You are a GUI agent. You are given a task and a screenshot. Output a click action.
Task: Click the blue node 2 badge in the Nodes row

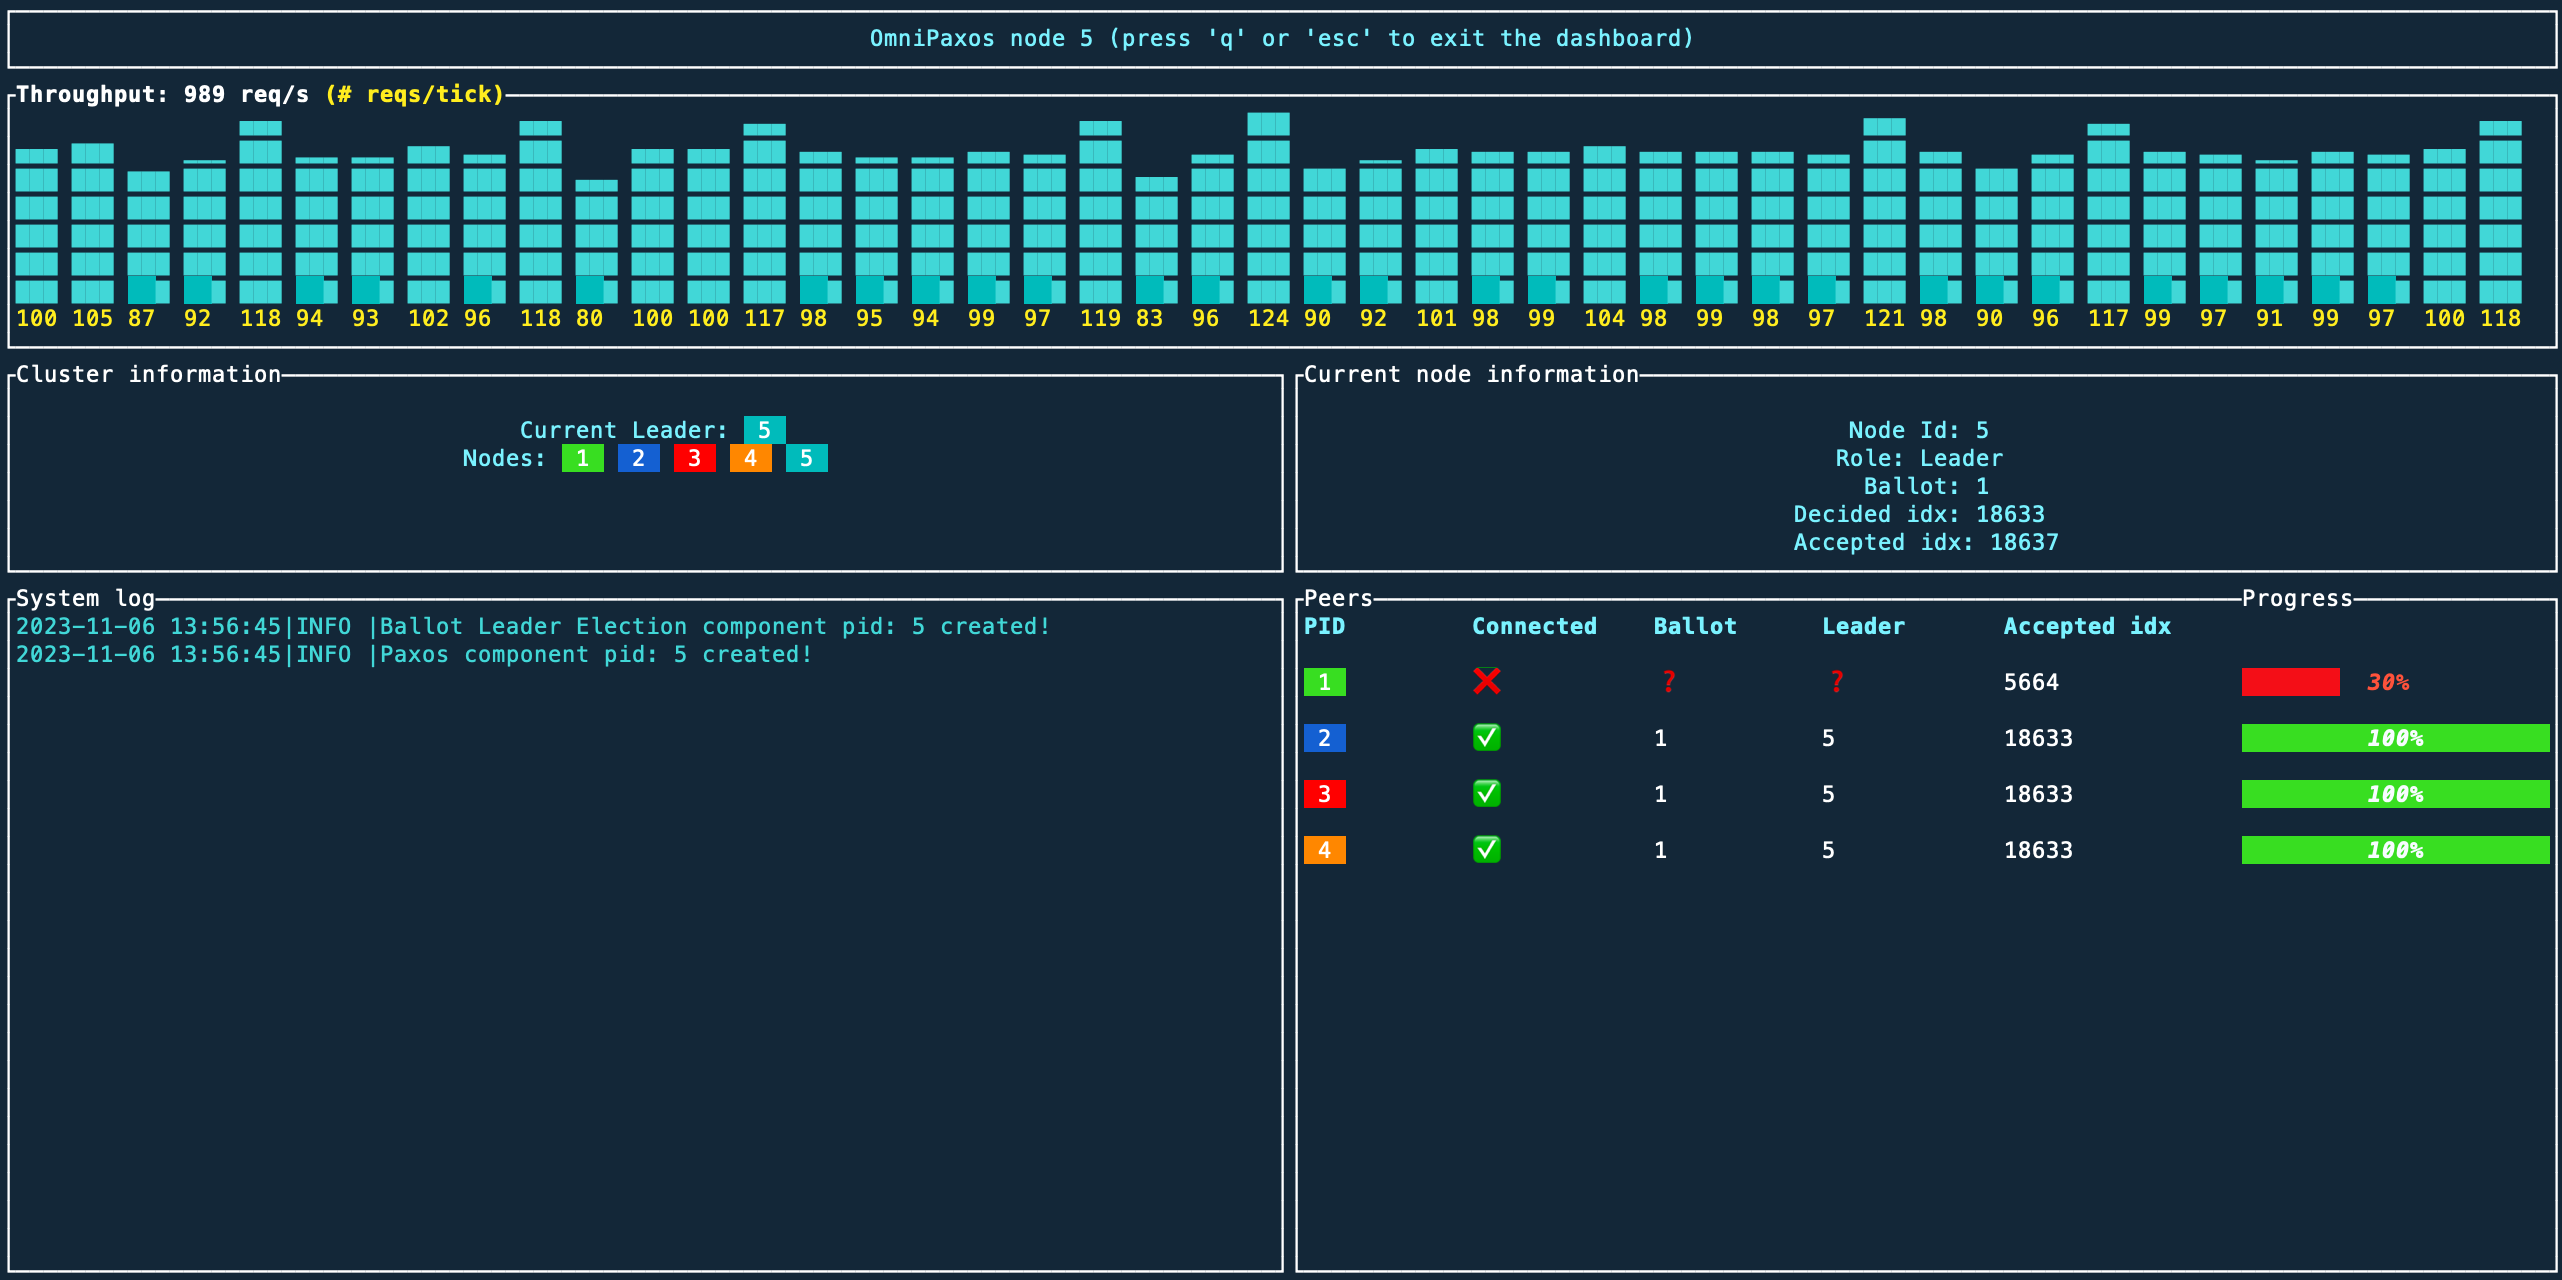tap(639, 458)
